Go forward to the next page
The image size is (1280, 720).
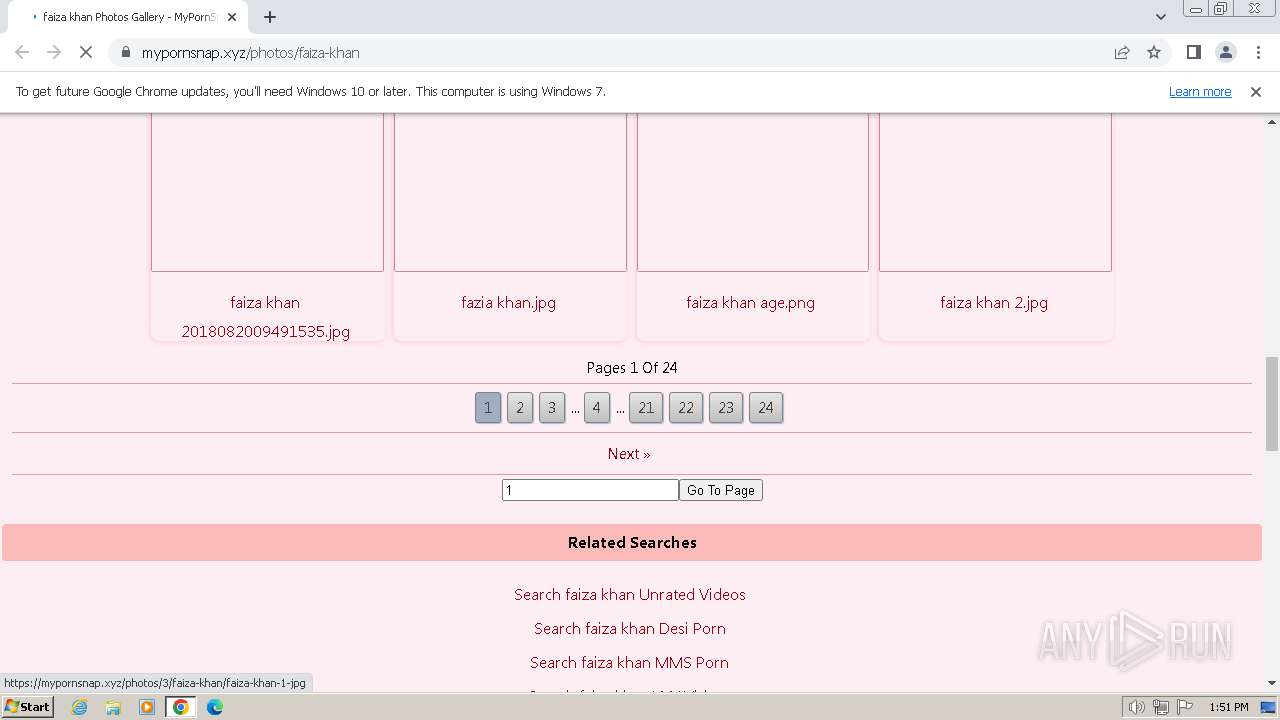(54, 53)
